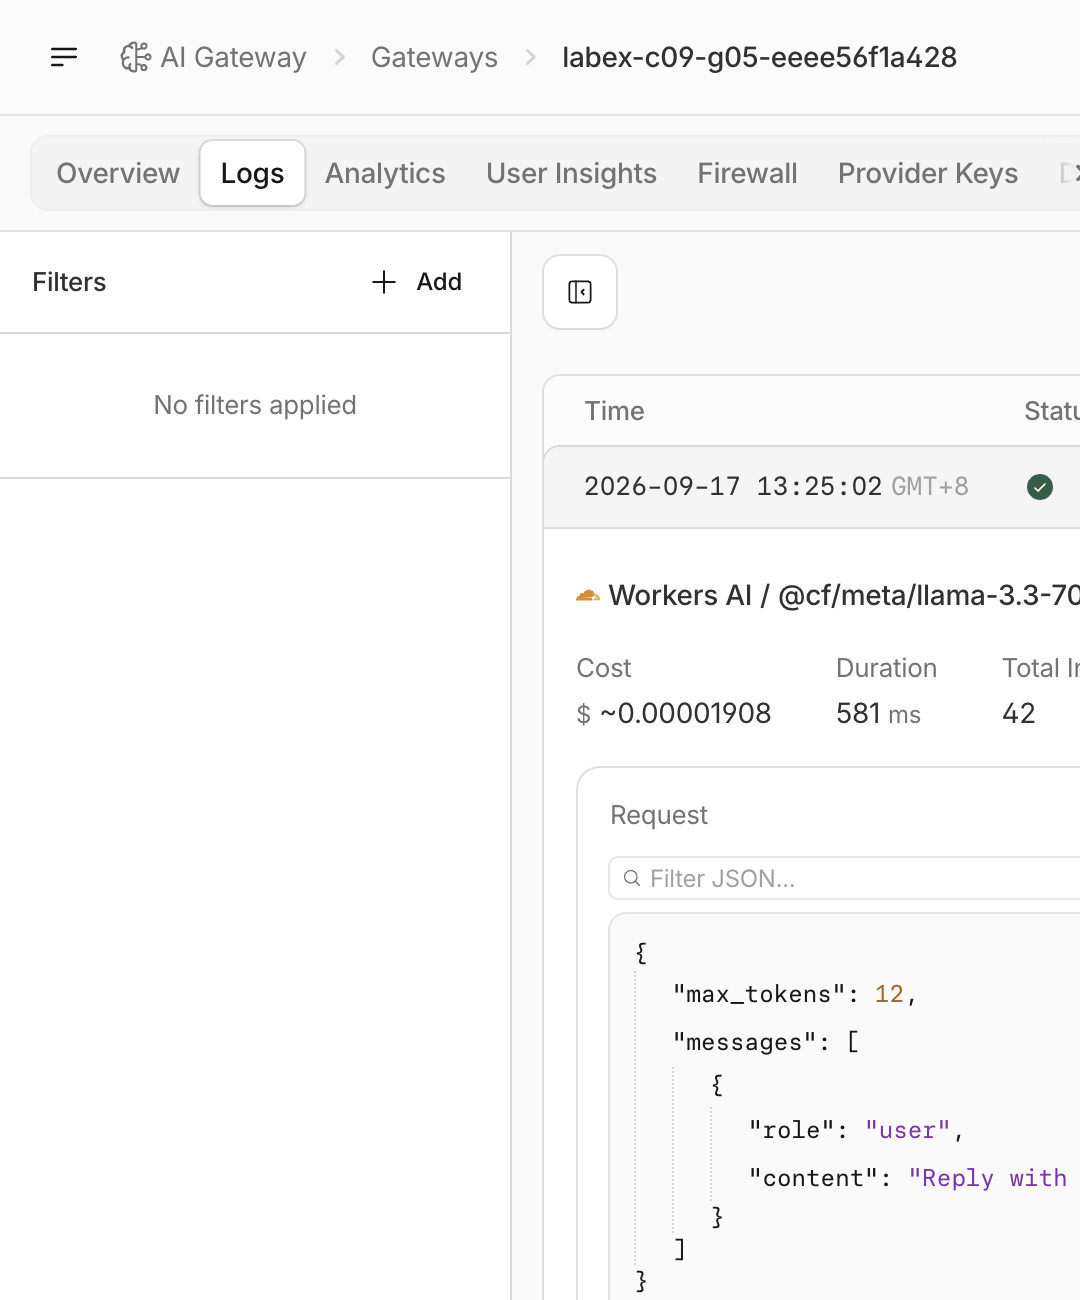The height and width of the screenshot is (1300, 1080).
Task: Add a new log filter
Action: click(x=416, y=282)
